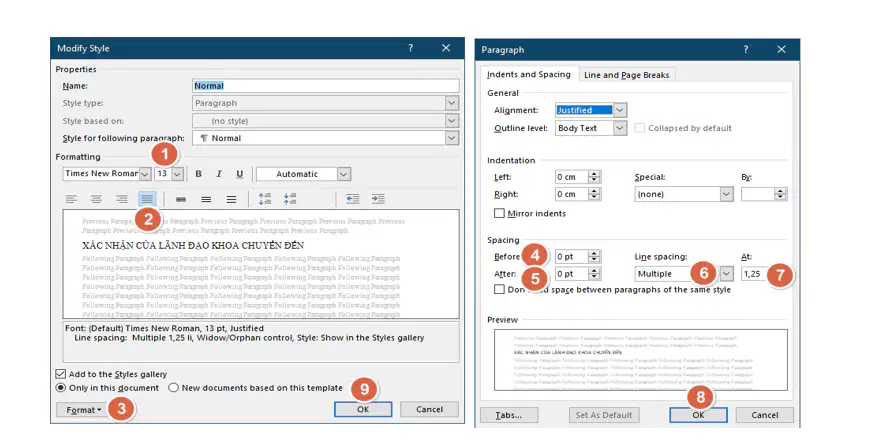Open Special indentation dropdown

(726, 194)
